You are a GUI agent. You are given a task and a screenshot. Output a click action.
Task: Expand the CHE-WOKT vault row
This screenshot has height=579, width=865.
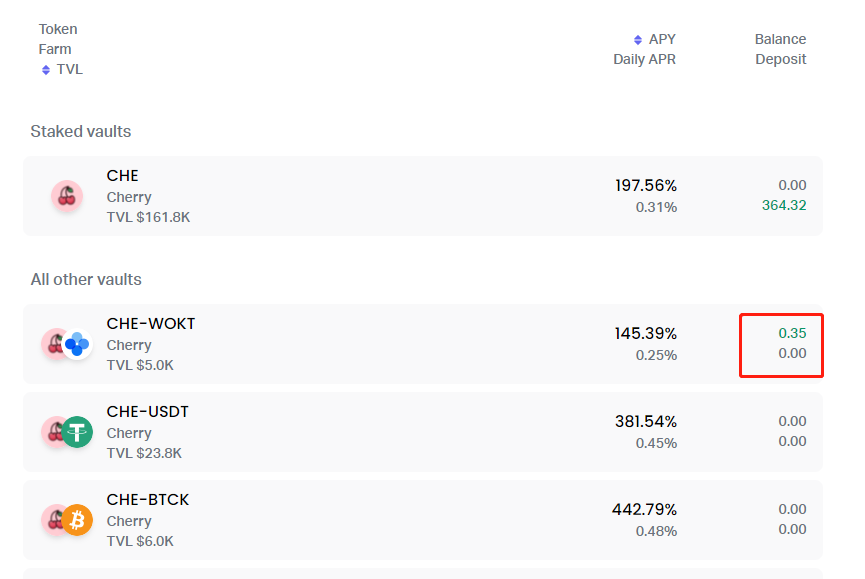[423, 344]
